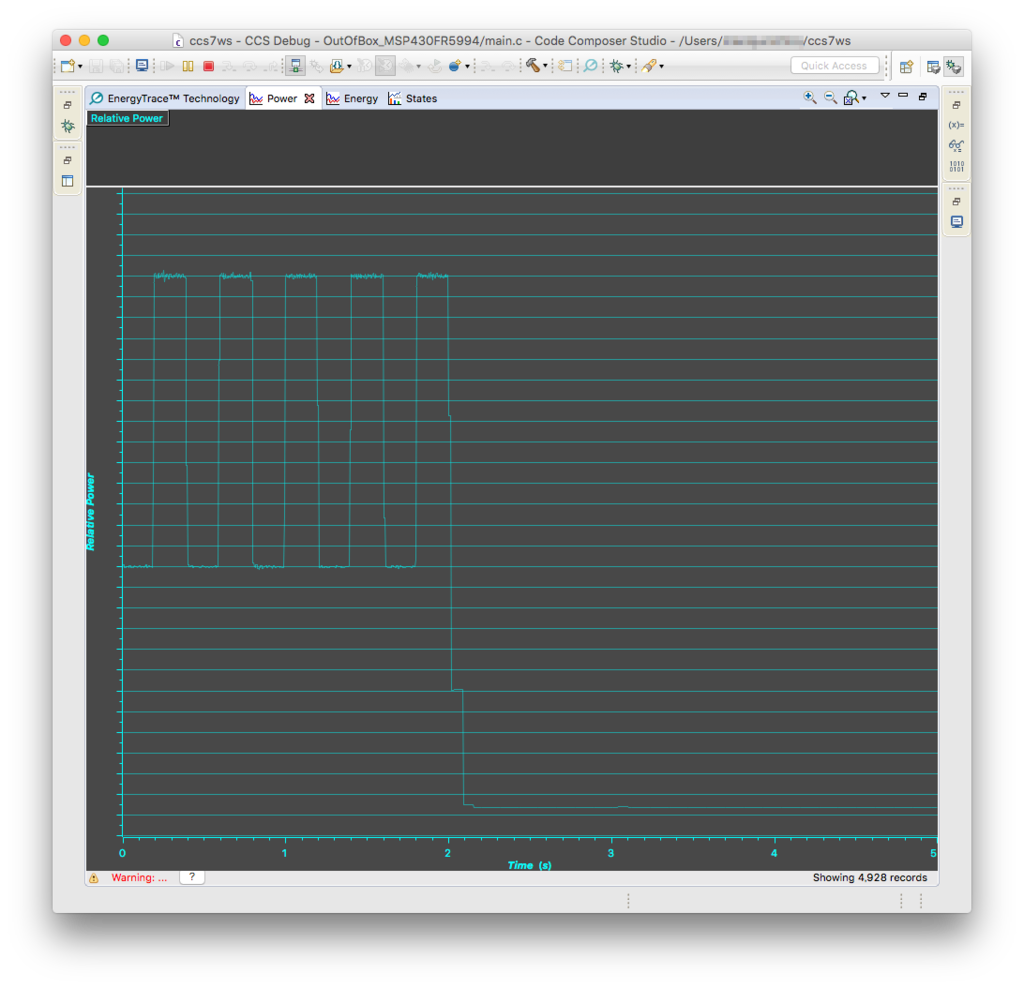Resume the debug session

tap(167, 66)
